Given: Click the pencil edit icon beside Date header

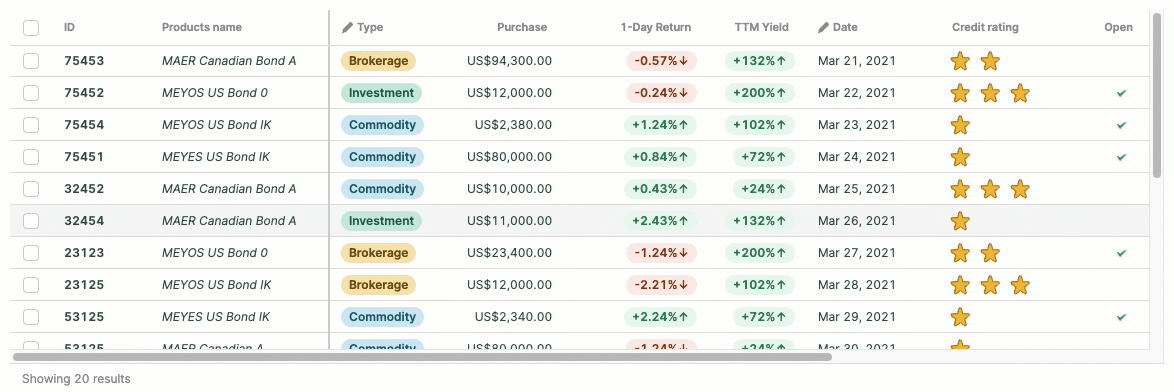Looking at the screenshot, I should coord(824,28).
